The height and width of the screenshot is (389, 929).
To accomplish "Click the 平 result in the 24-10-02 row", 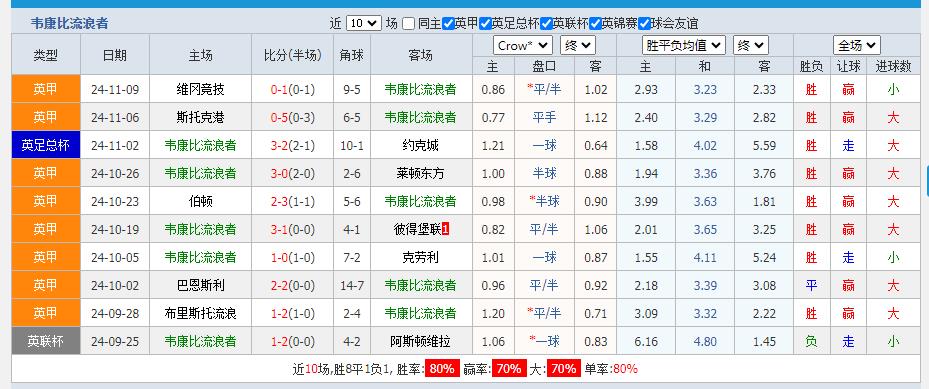I will 811,285.
